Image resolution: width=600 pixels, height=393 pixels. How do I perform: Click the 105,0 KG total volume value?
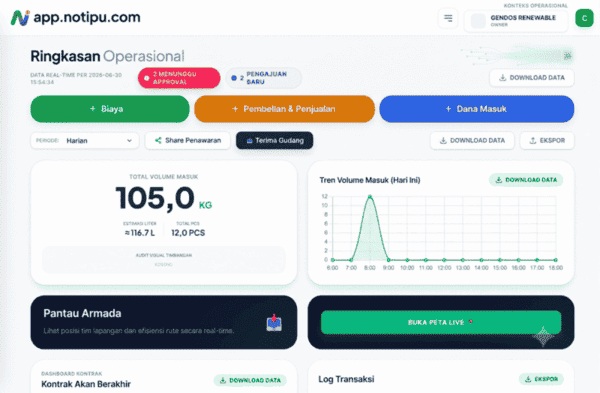click(163, 199)
